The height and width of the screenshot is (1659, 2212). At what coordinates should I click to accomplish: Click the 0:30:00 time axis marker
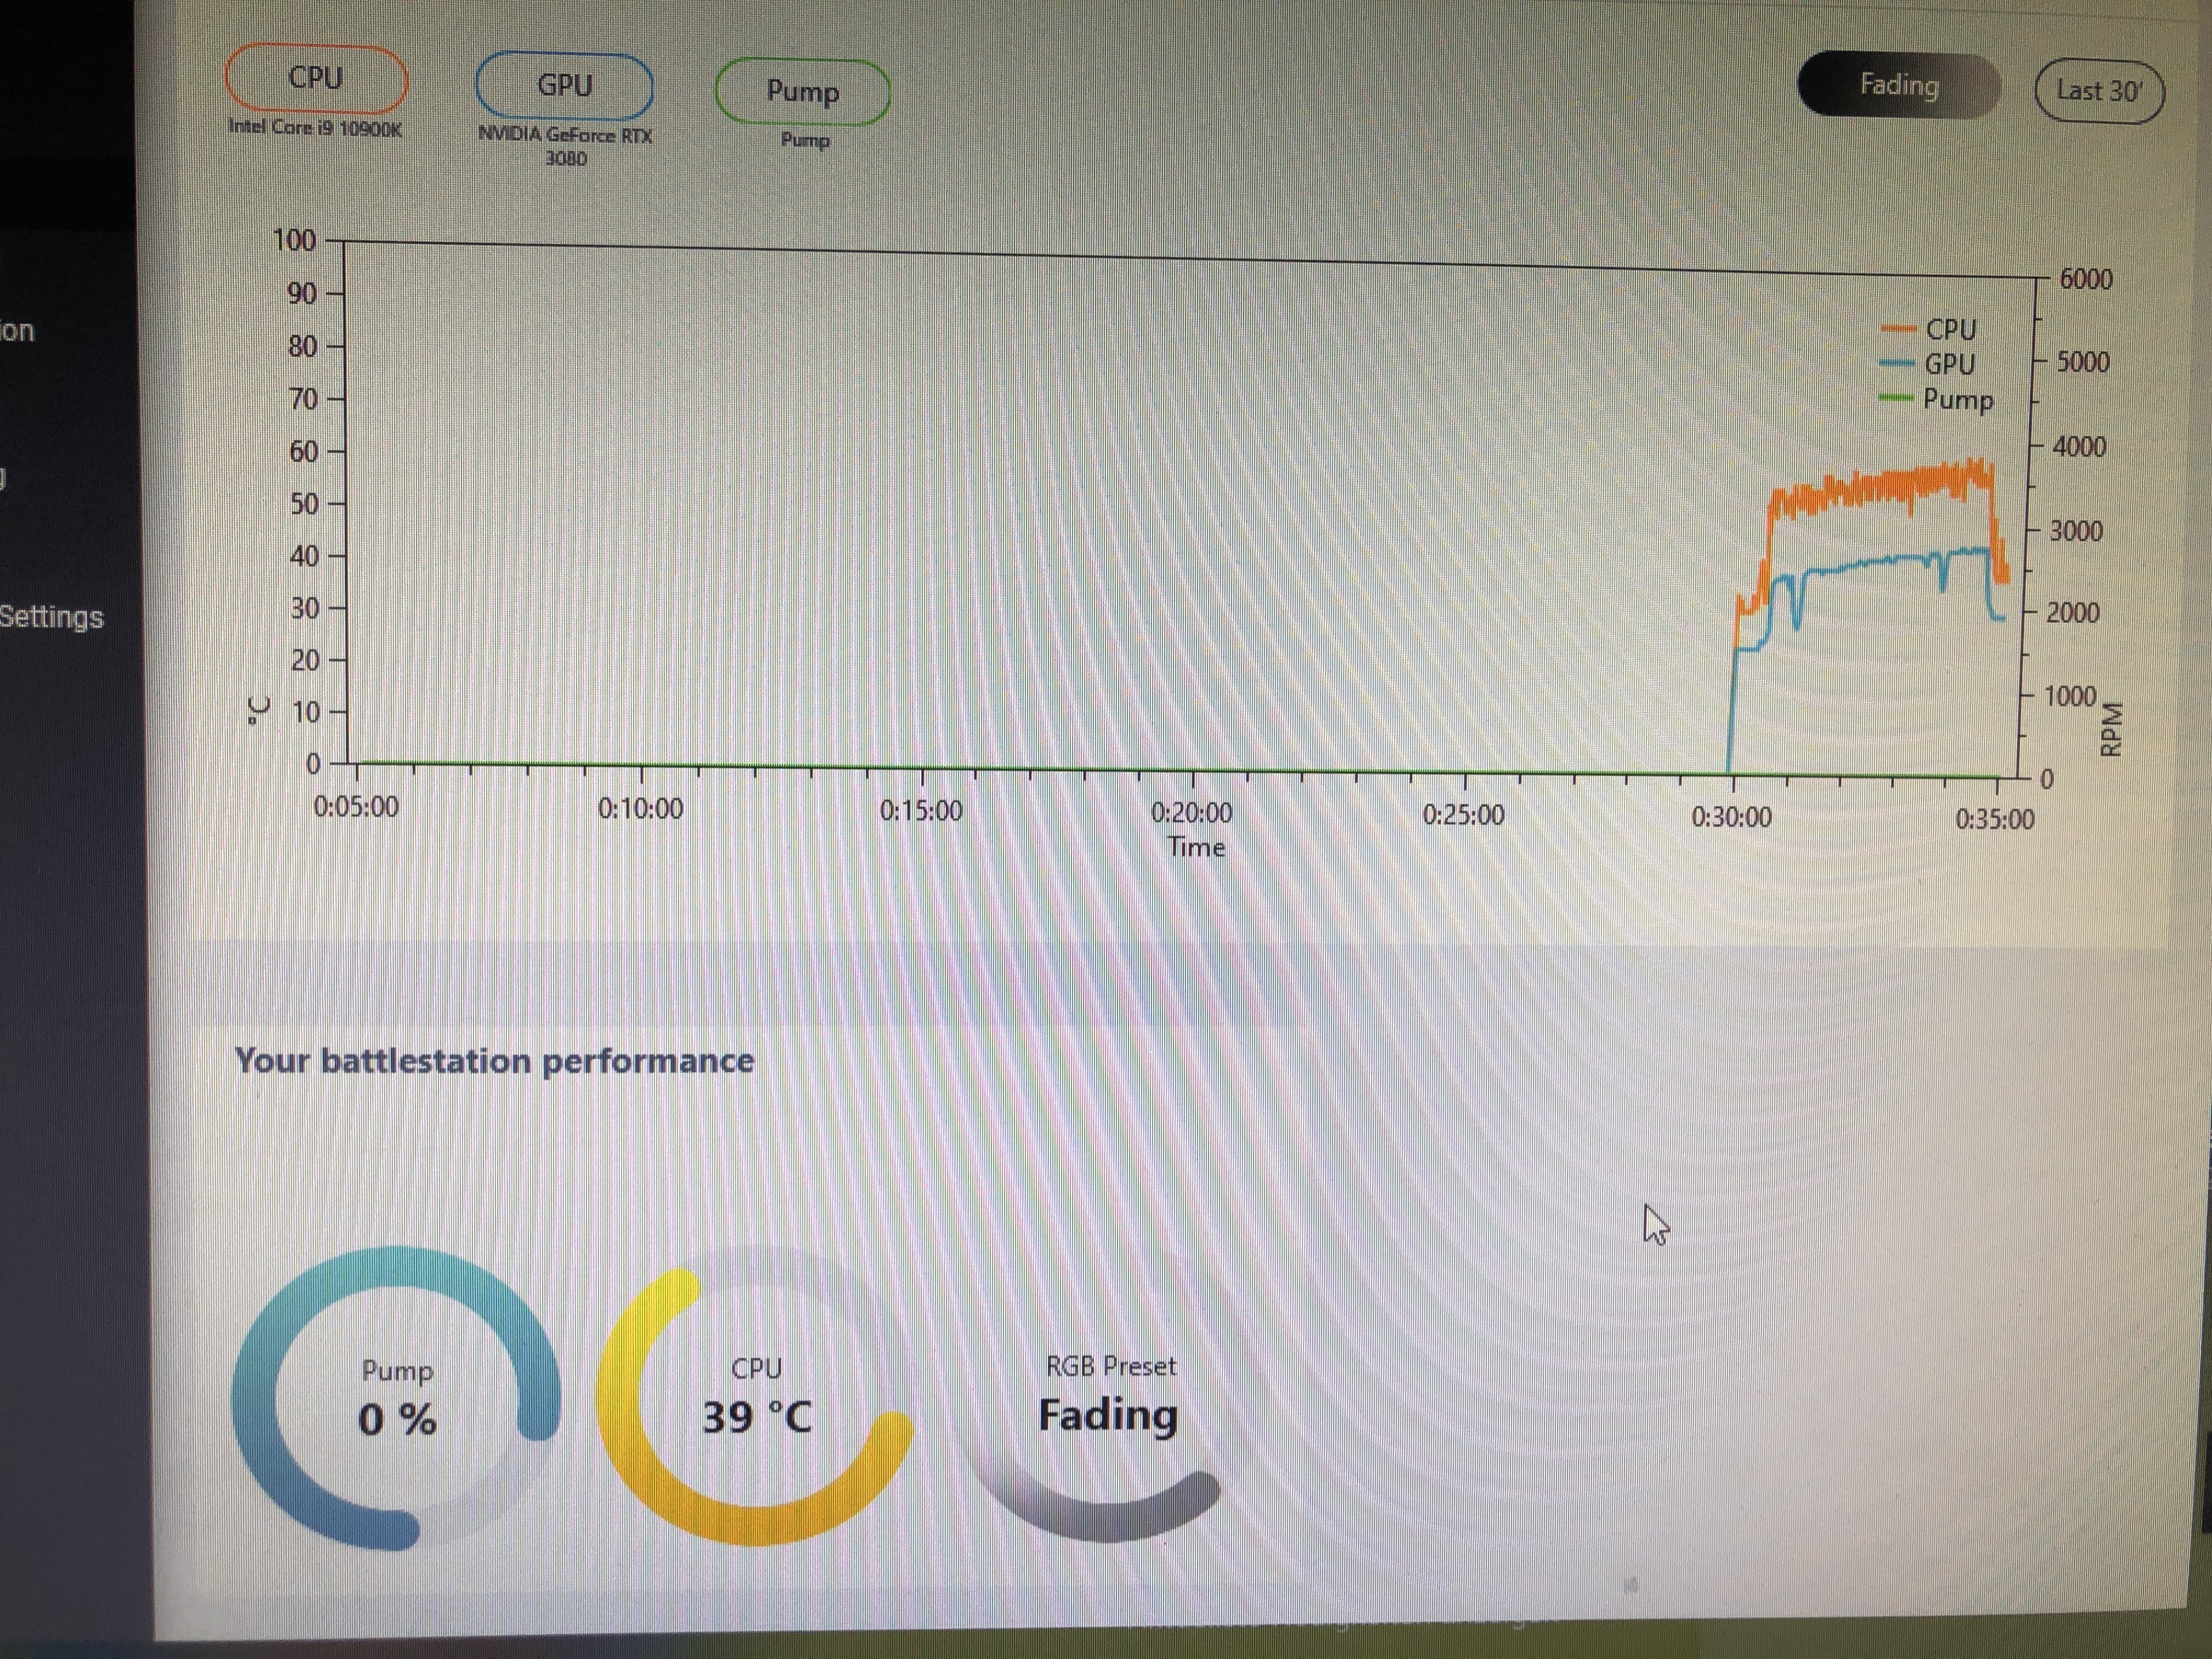1731,817
